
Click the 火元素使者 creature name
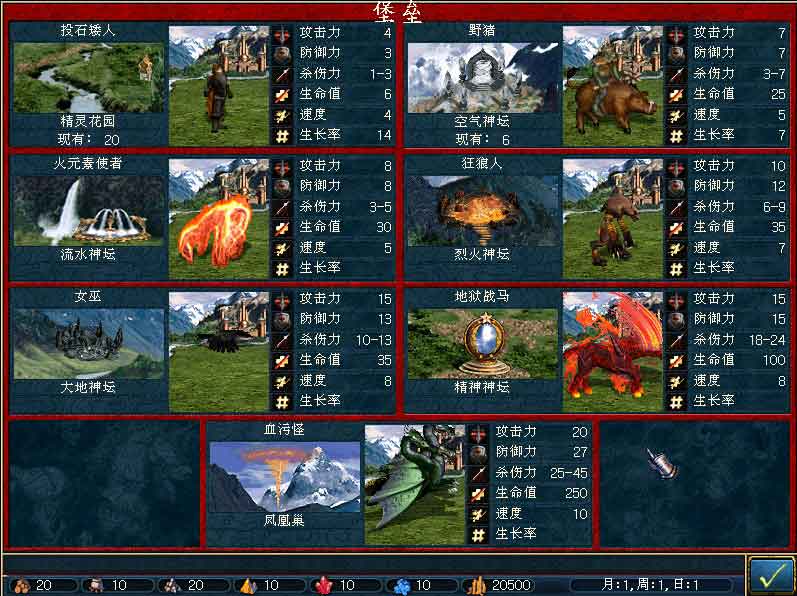pos(88,164)
